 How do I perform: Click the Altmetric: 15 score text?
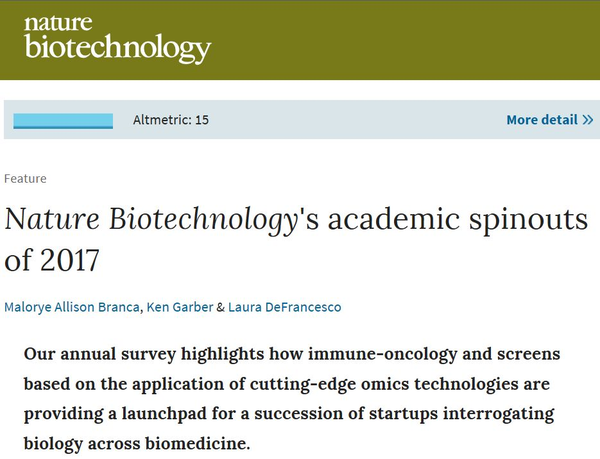(x=171, y=120)
